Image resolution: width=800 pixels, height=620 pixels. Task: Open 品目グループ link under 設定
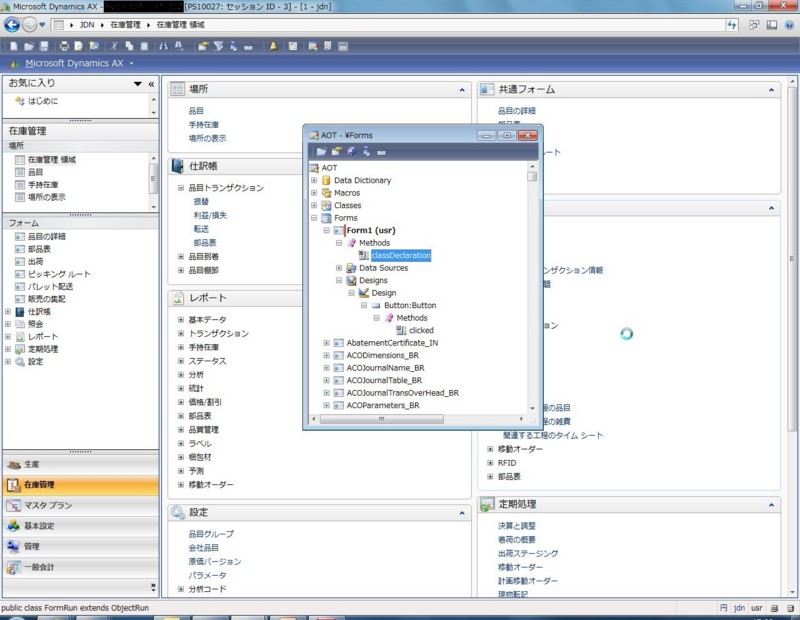(211, 534)
